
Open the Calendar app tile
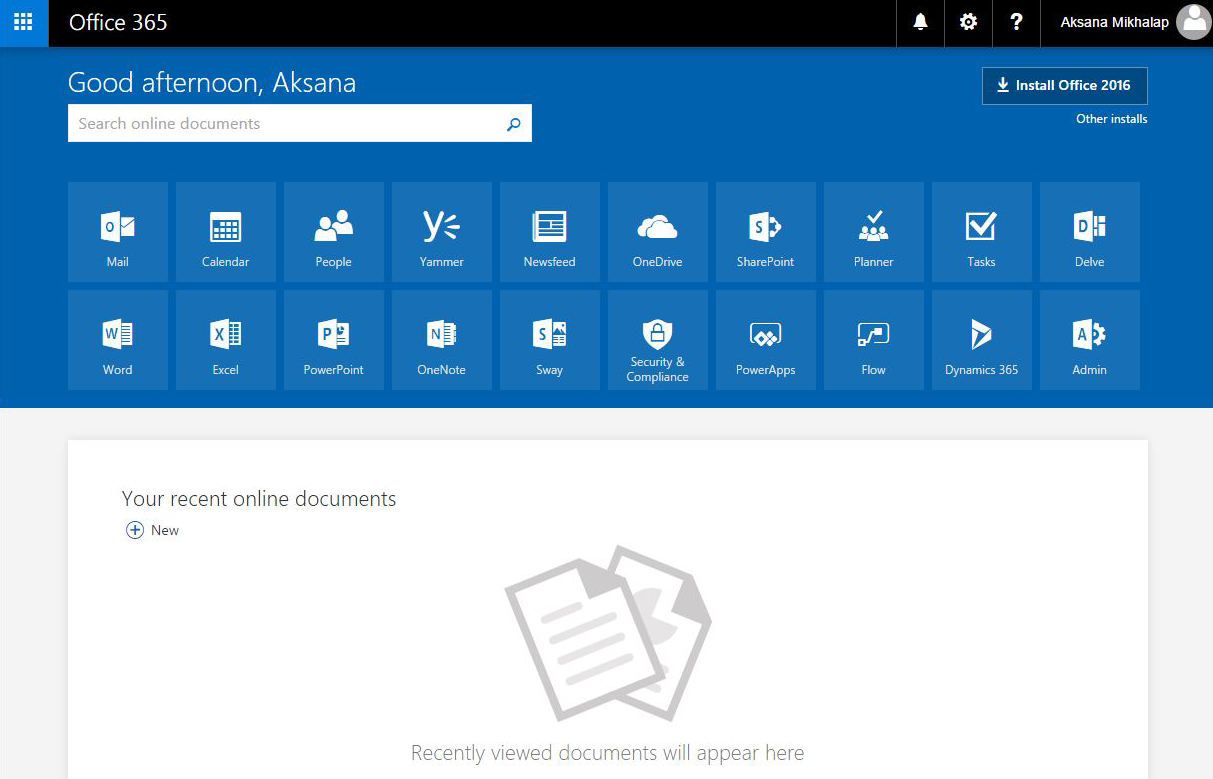[x=226, y=232]
